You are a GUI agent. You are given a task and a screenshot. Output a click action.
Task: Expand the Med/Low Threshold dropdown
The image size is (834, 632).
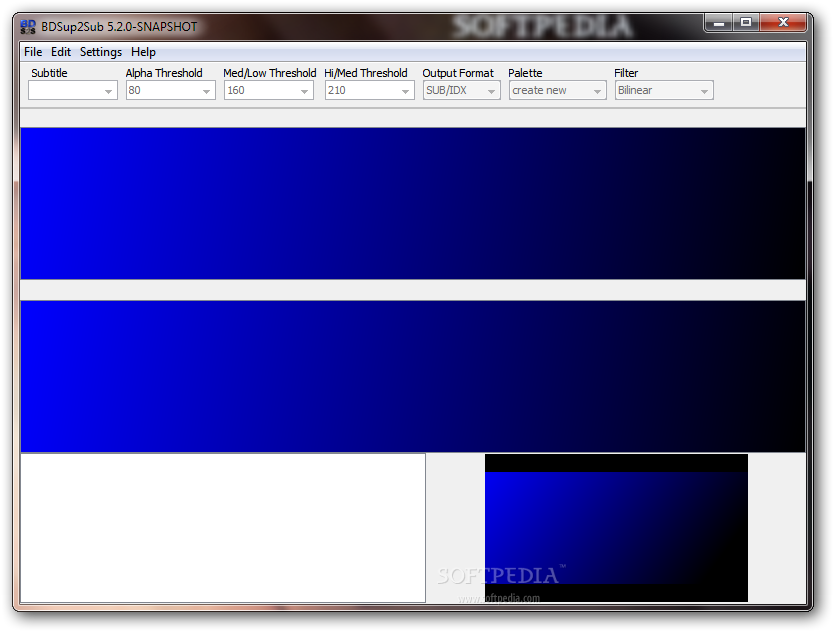(269, 90)
